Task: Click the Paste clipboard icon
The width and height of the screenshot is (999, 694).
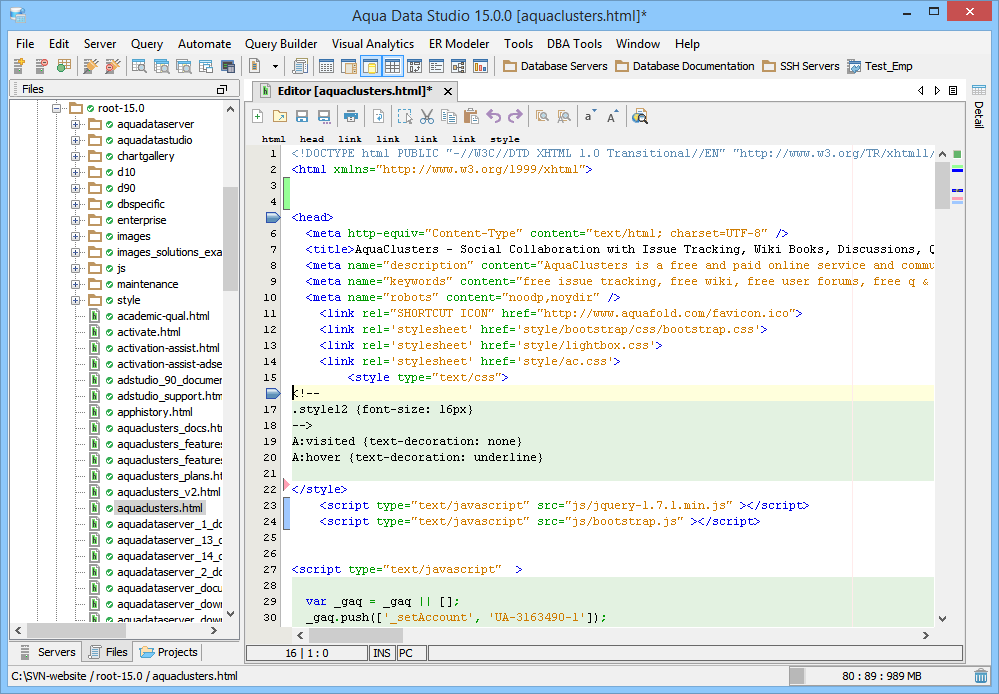Action: 471,117
